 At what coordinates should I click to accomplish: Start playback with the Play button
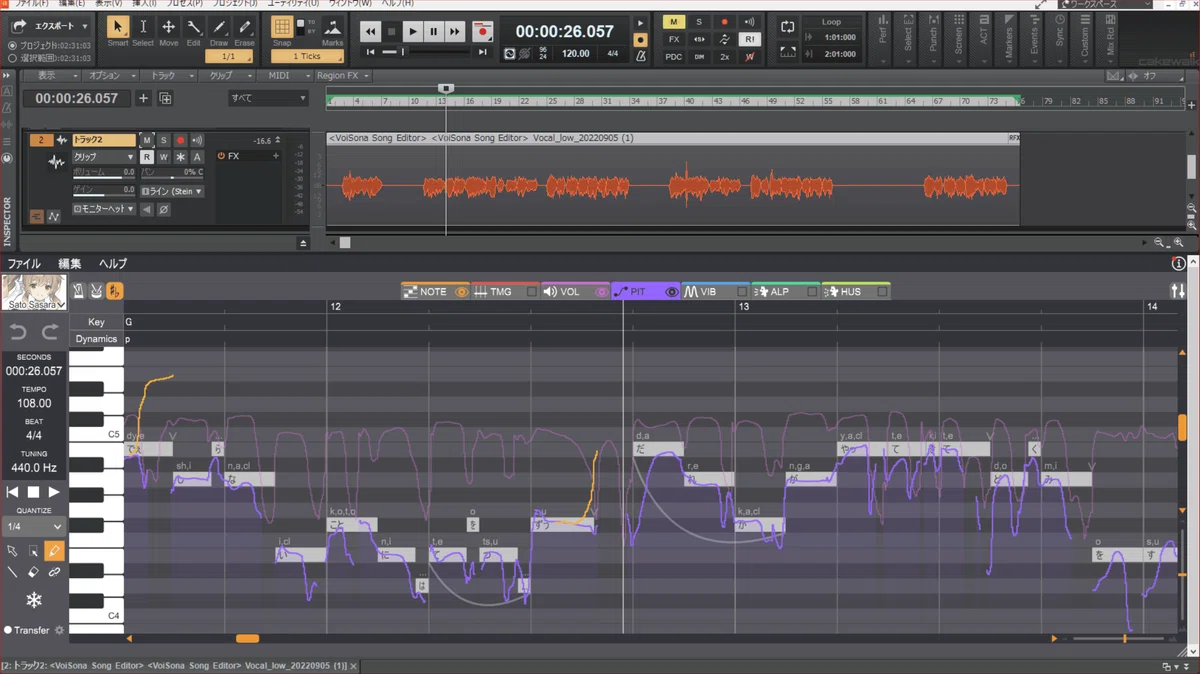coord(412,32)
